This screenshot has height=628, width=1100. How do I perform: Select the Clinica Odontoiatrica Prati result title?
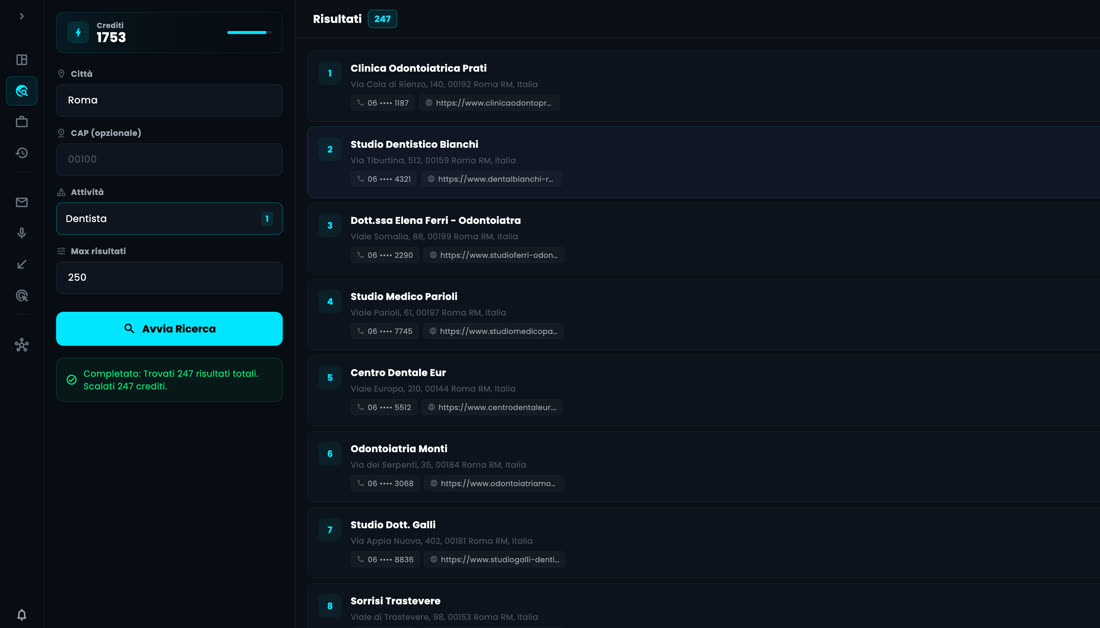[x=418, y=68]
